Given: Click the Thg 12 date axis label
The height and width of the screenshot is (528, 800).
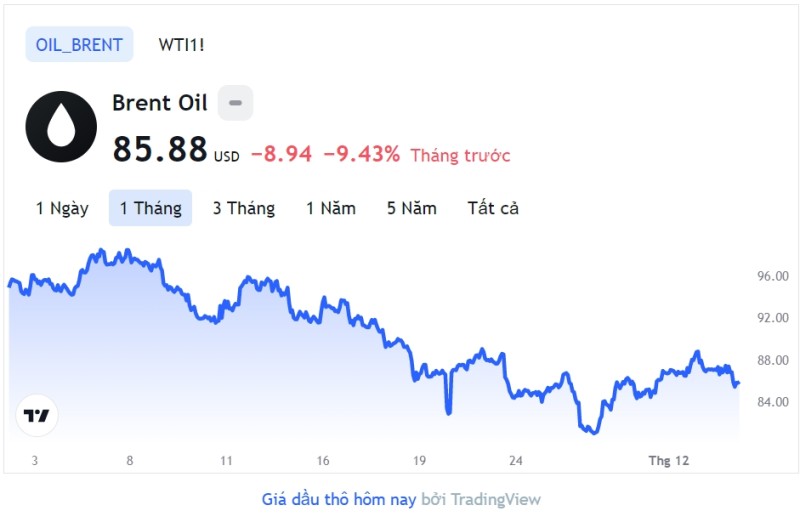Looking at the screenshot, I should 668,461.
